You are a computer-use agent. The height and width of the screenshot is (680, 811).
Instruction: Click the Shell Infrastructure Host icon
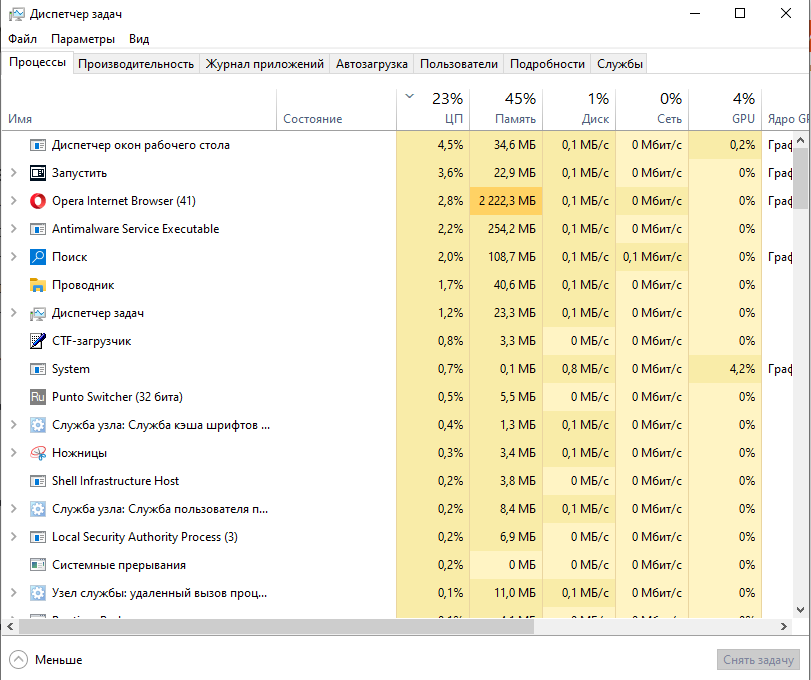pyautogui.click(x=37, y=480)
